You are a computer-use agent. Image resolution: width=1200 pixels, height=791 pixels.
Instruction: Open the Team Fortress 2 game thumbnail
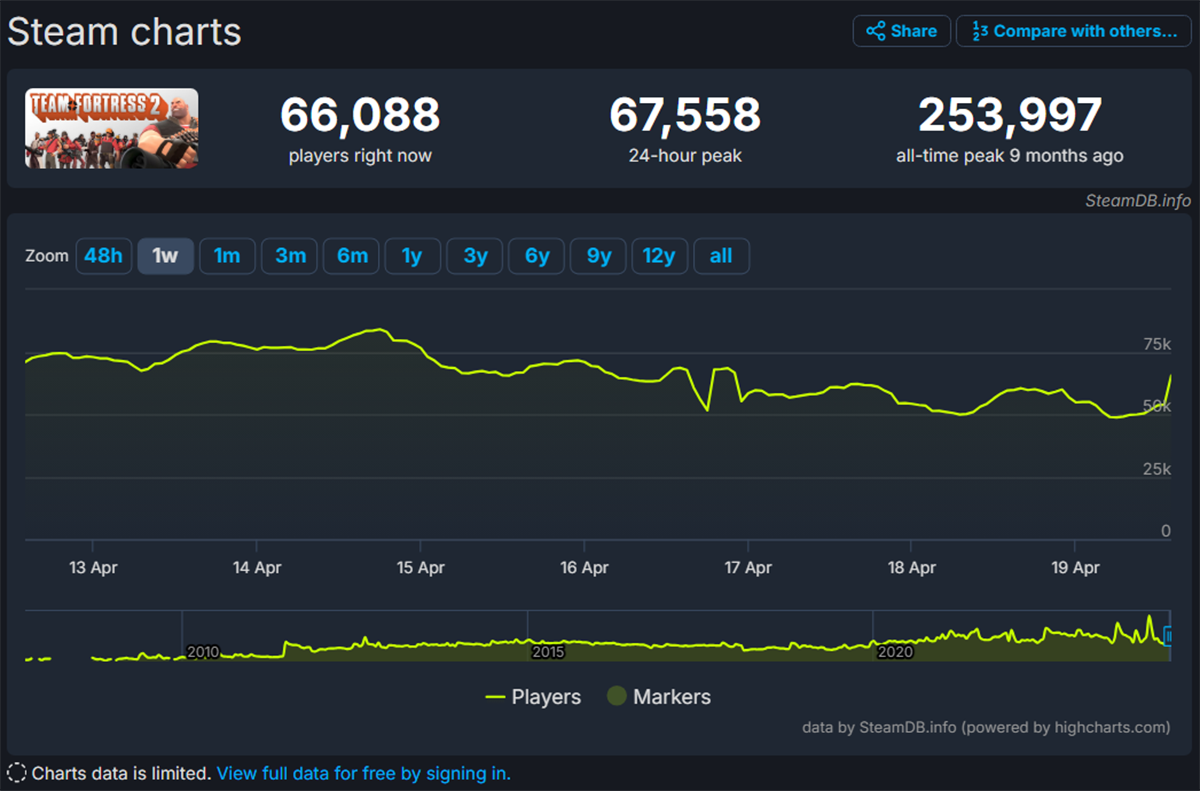[x=112, y=128]
